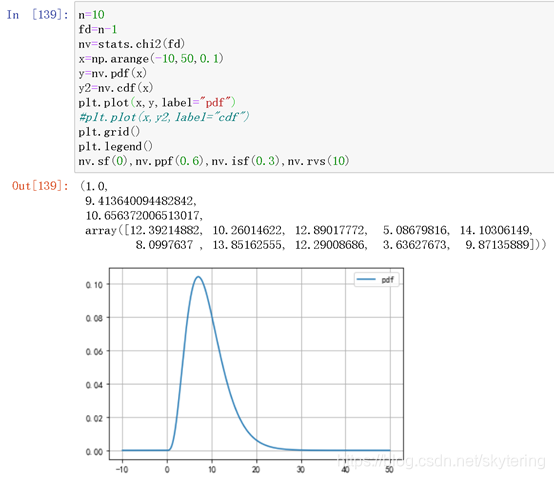This screenshot has width=554, height=479.
Task: Click array value 8.0997637
Action: pos(164,245)
